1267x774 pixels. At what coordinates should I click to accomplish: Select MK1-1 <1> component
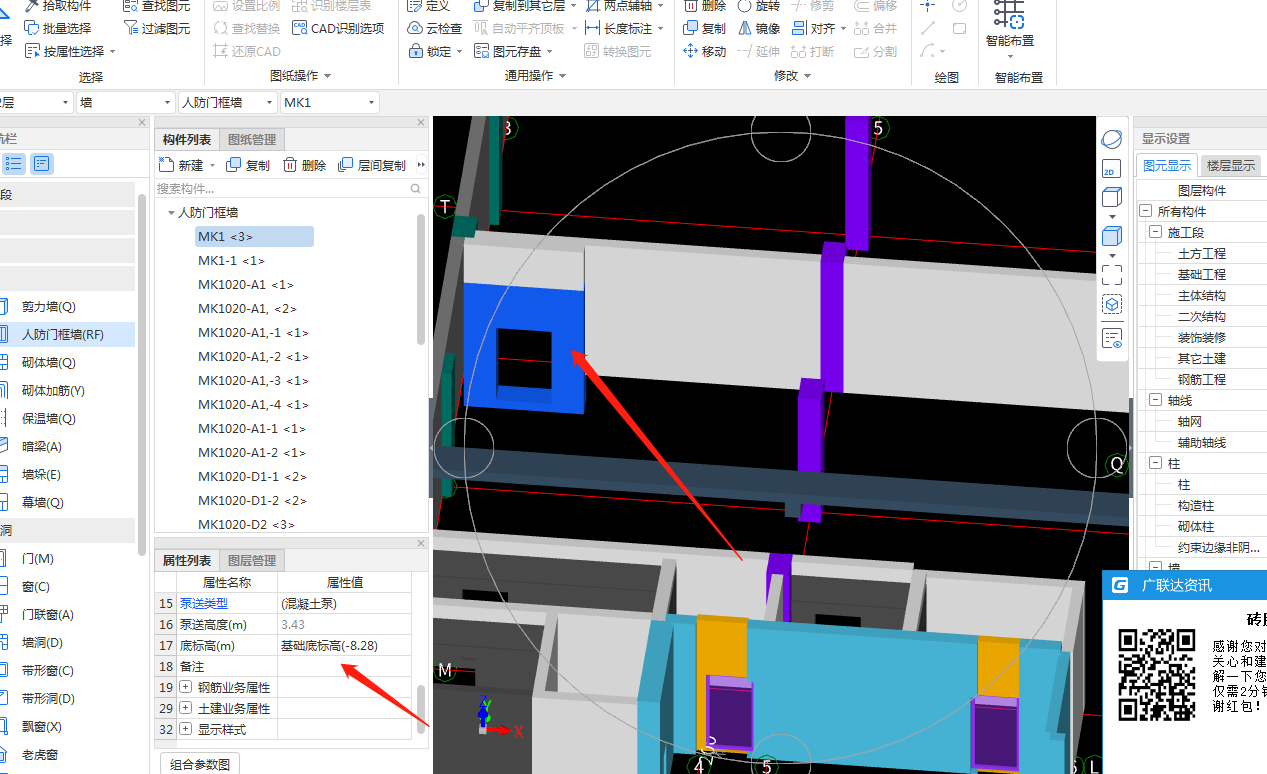point(232,260)
